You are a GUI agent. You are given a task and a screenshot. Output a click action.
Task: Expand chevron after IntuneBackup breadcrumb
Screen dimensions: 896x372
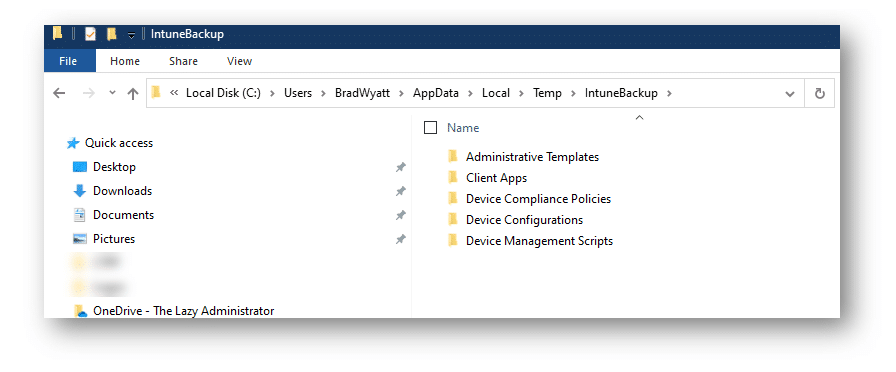coord(669,93)
